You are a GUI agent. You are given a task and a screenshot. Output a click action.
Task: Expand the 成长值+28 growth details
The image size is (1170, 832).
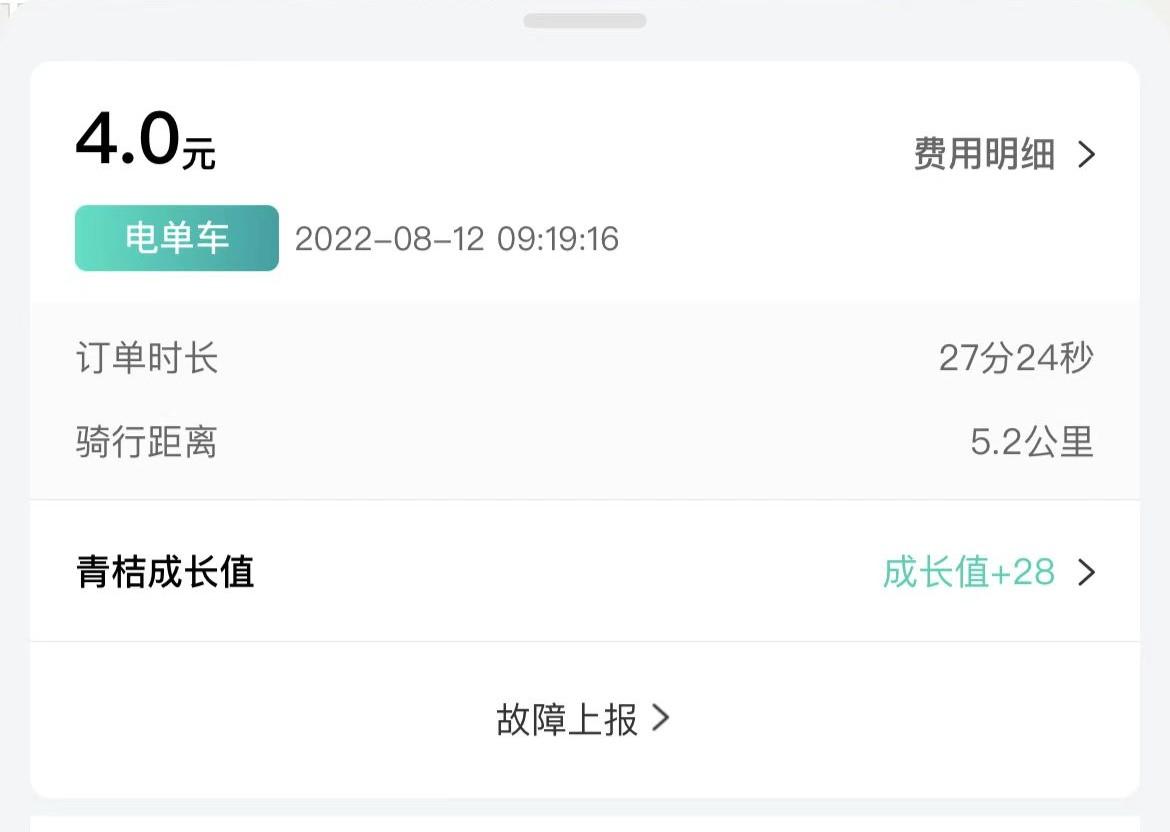(x=1000, y=573)
